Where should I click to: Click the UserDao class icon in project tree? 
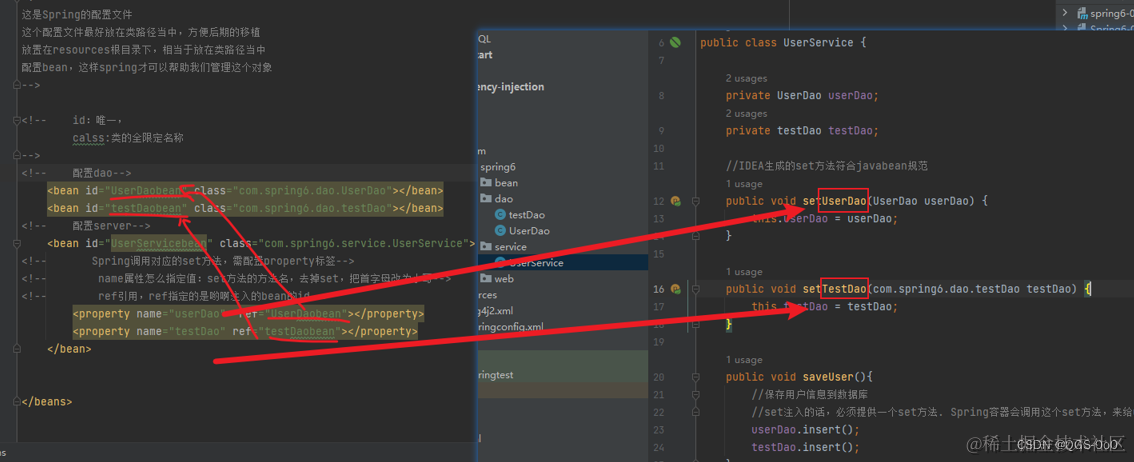point(500,231)
